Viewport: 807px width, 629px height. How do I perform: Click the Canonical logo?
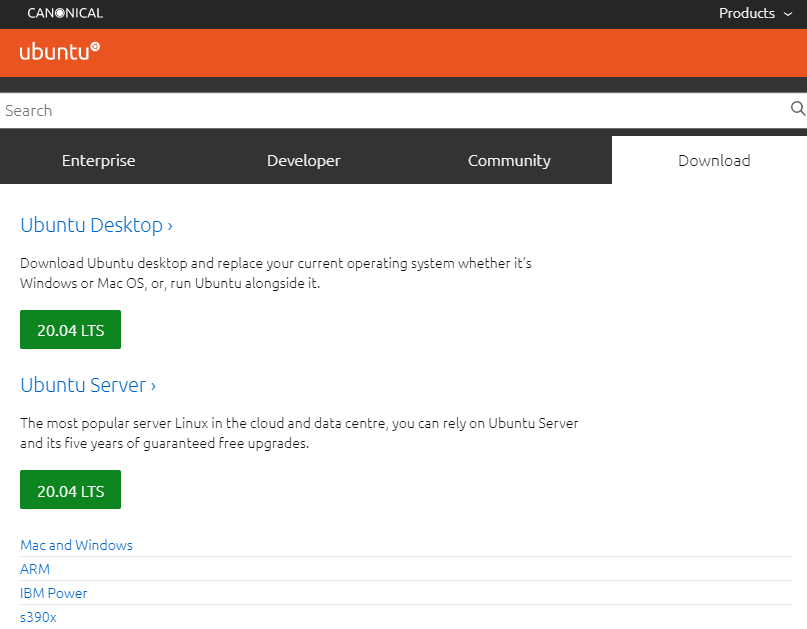[65, 13]
